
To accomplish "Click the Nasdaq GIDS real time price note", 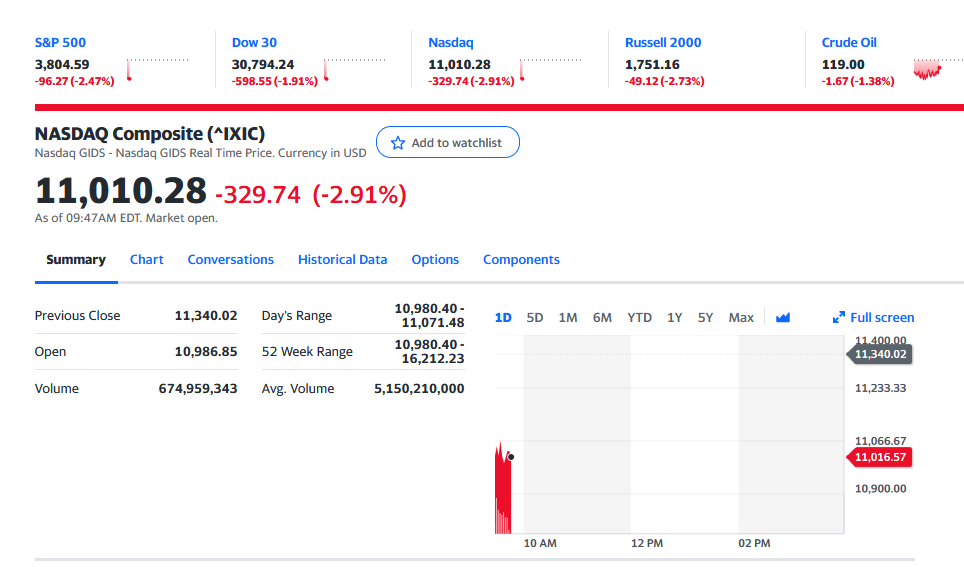I will [200, 153].
